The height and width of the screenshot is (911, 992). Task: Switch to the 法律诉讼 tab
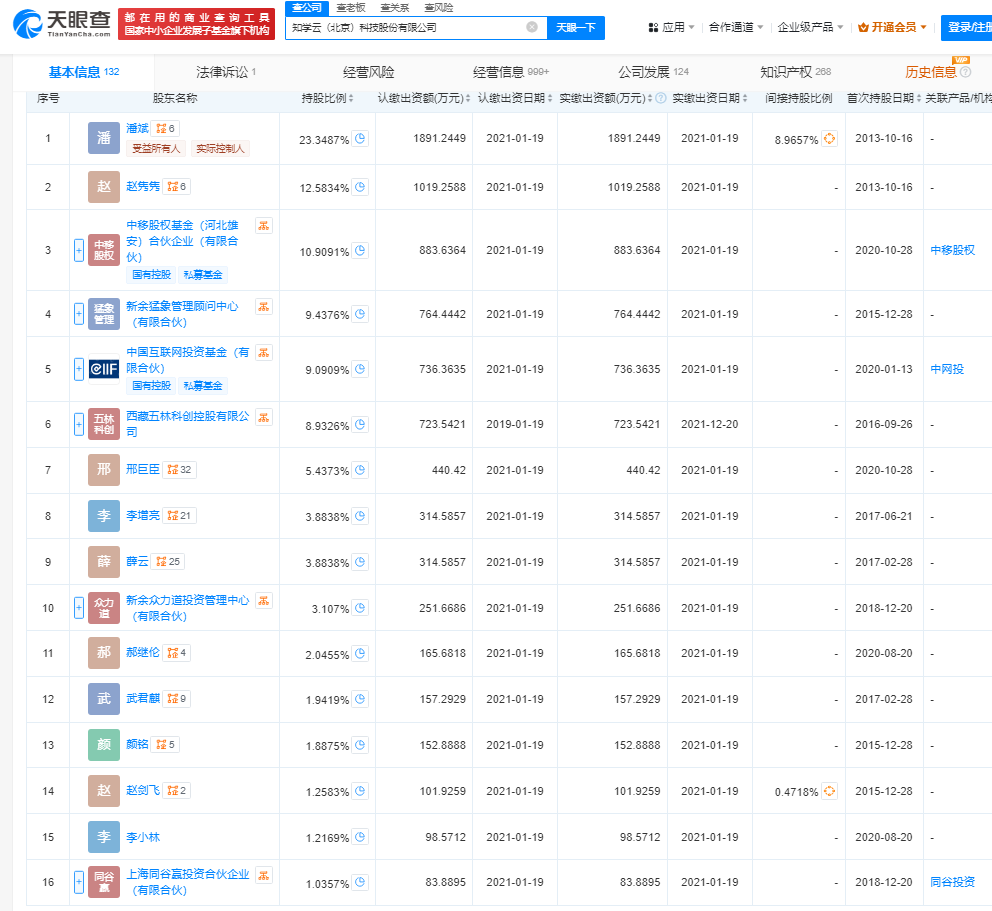pos(226,72)
